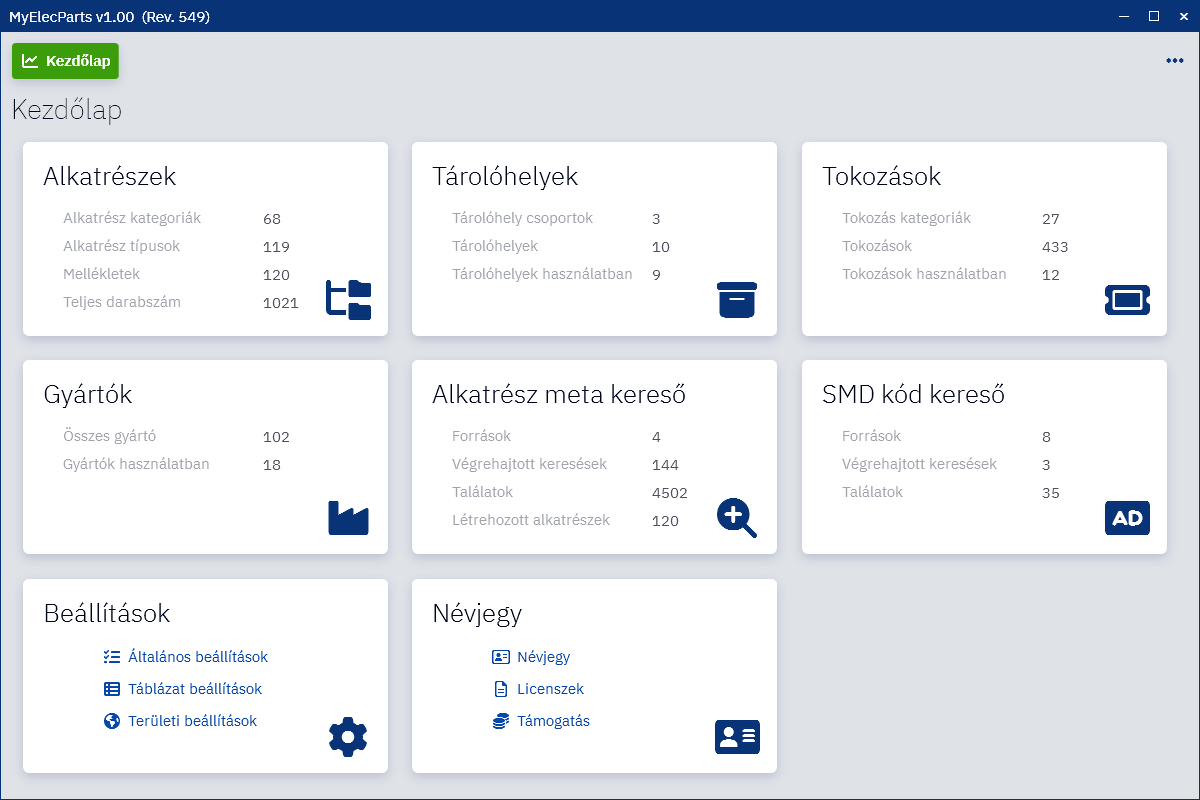Click the table icon beside Táblázat beállítások
This screenshot has height=800, width=1200.
click(112, 689)
